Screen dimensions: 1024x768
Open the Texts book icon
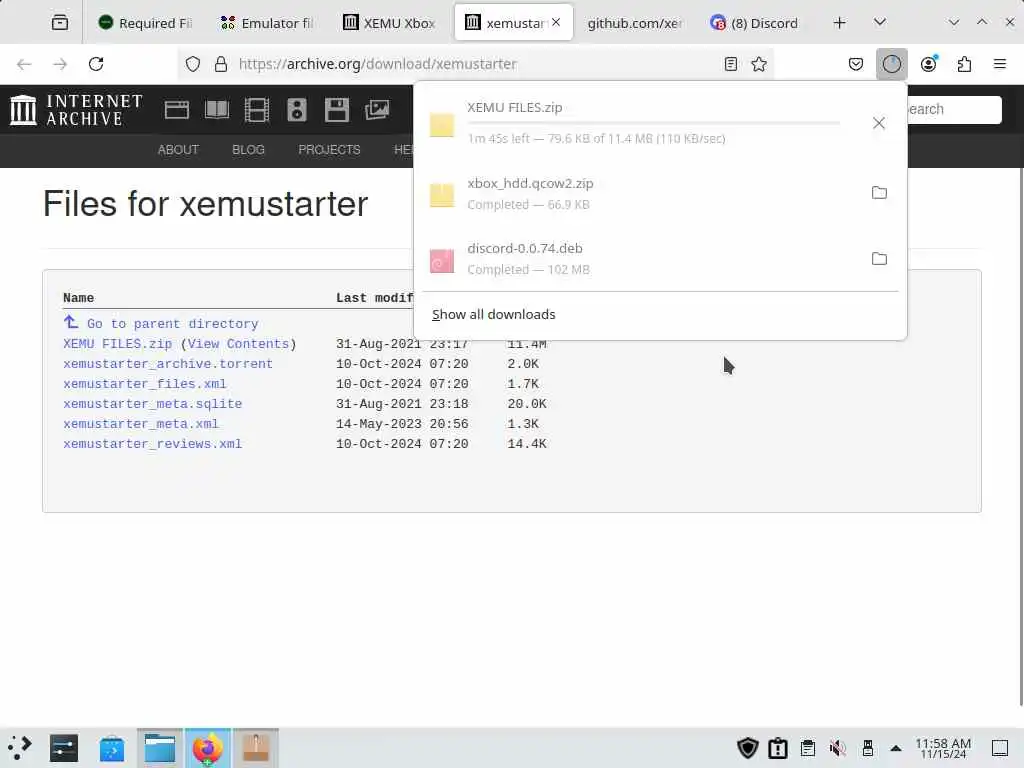tap(217, 110)
